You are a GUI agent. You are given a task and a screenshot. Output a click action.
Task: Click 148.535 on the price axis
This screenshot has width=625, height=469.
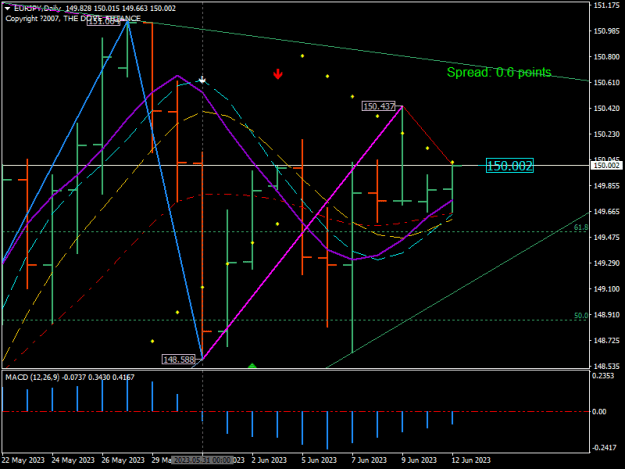(606, 366)
